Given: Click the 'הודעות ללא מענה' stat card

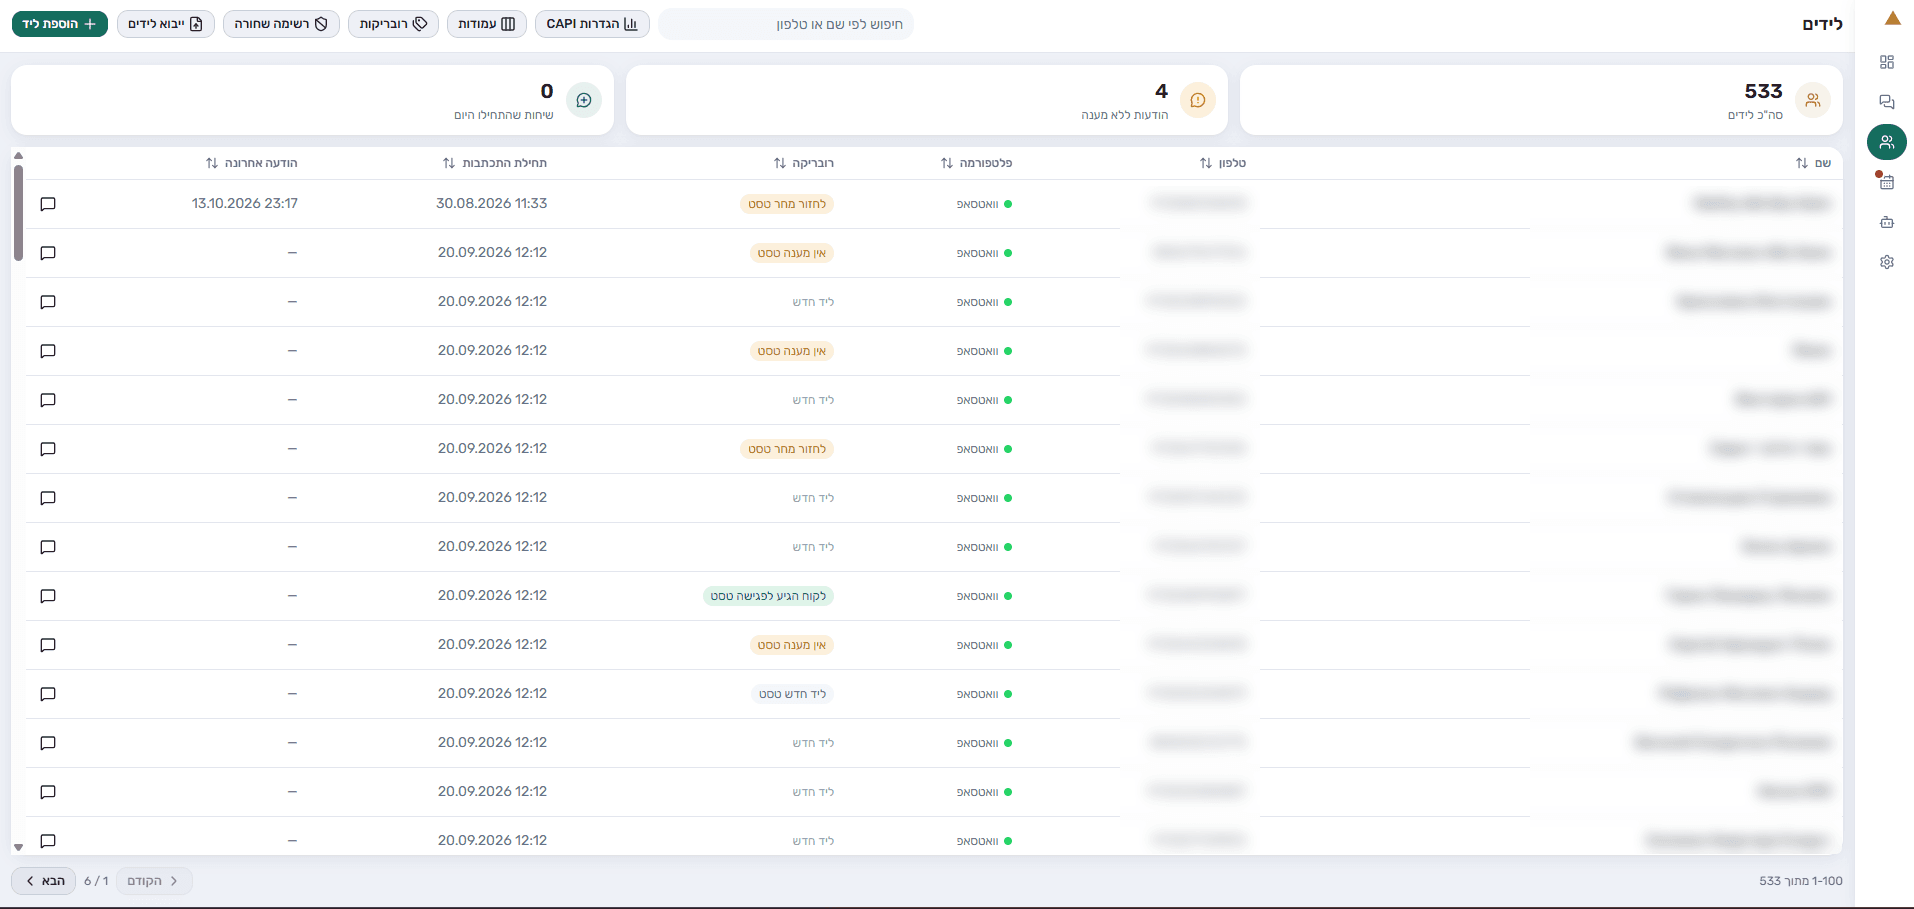Looking at the screenshot, I should (x=927, y=100).
